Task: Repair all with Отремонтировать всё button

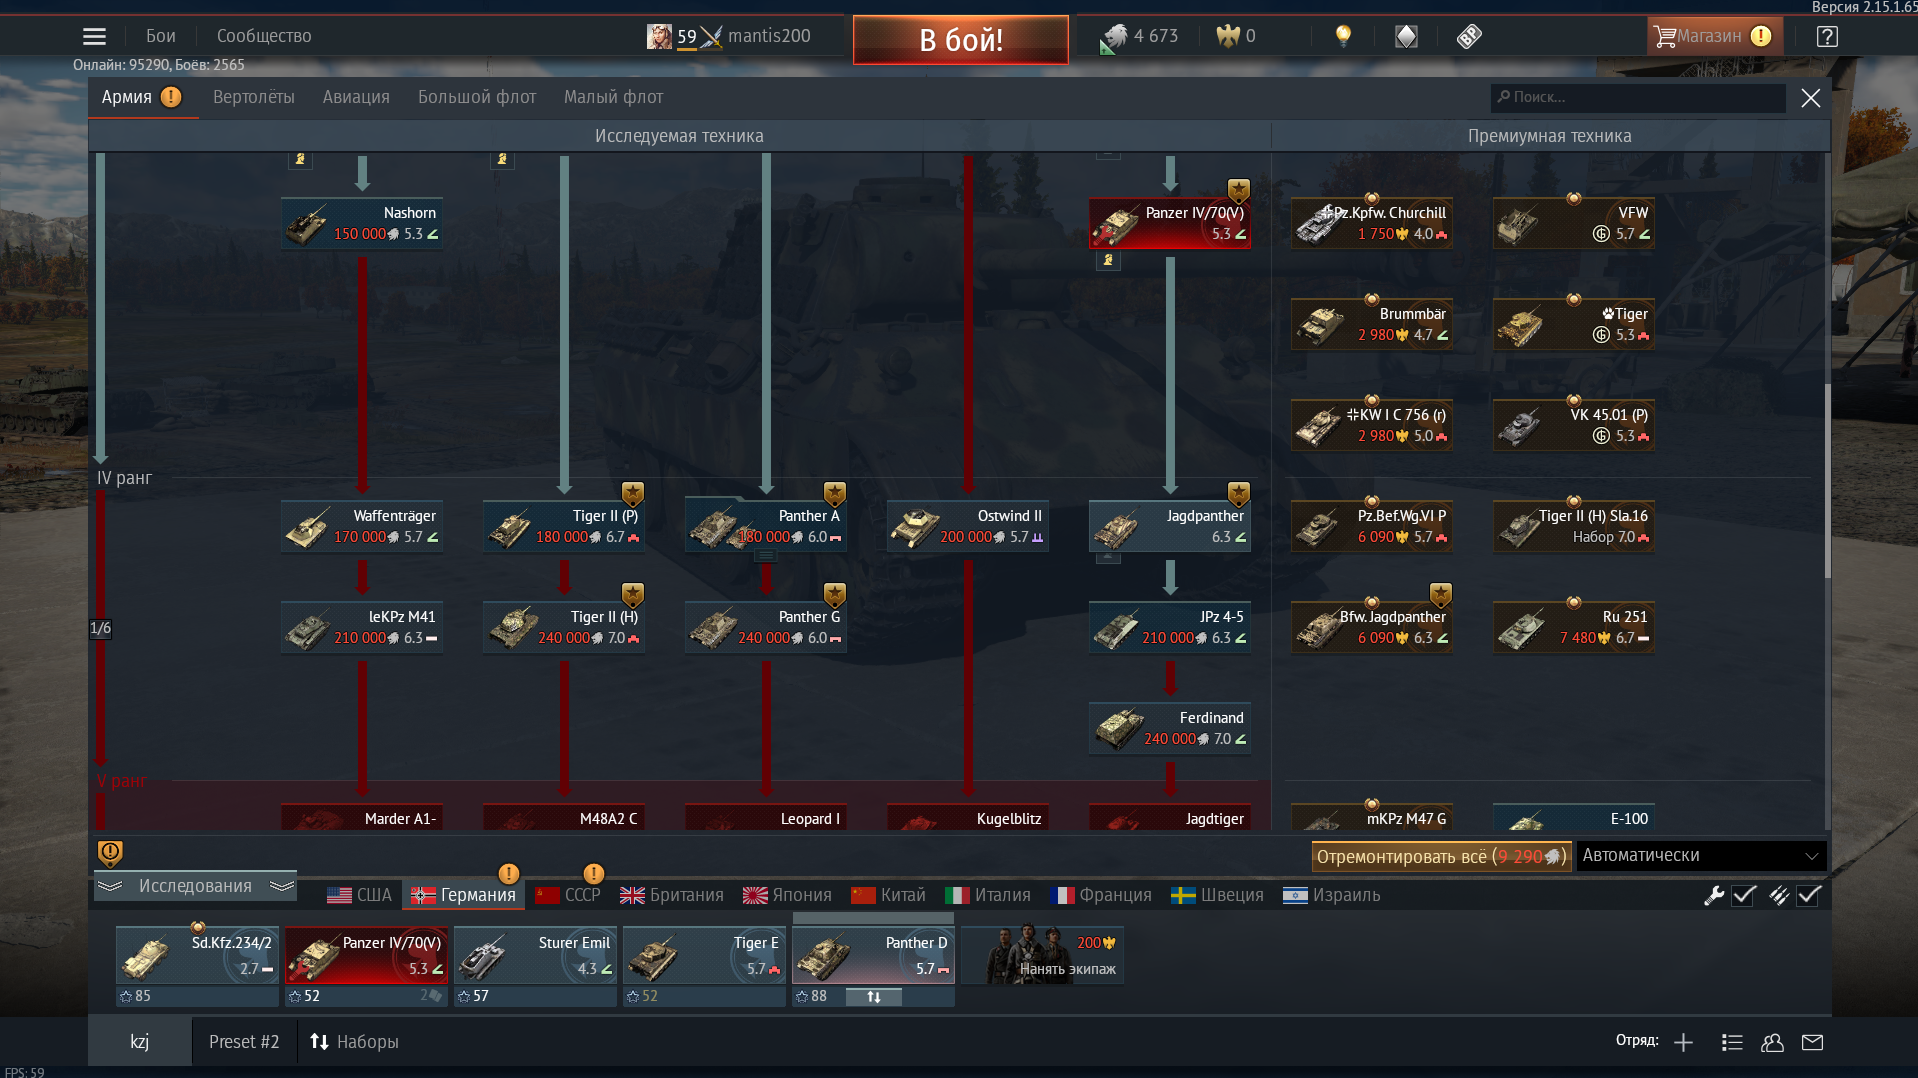Action: tap(1441, 856)
